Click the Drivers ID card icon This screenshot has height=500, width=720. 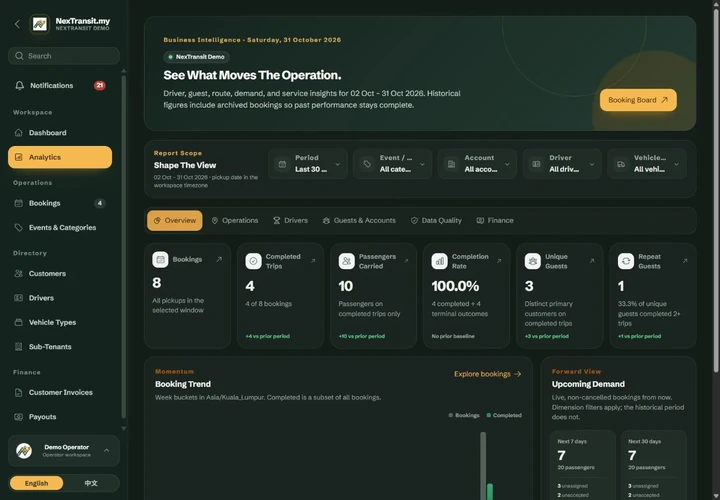pyautogui.click(x=18, y=298)
